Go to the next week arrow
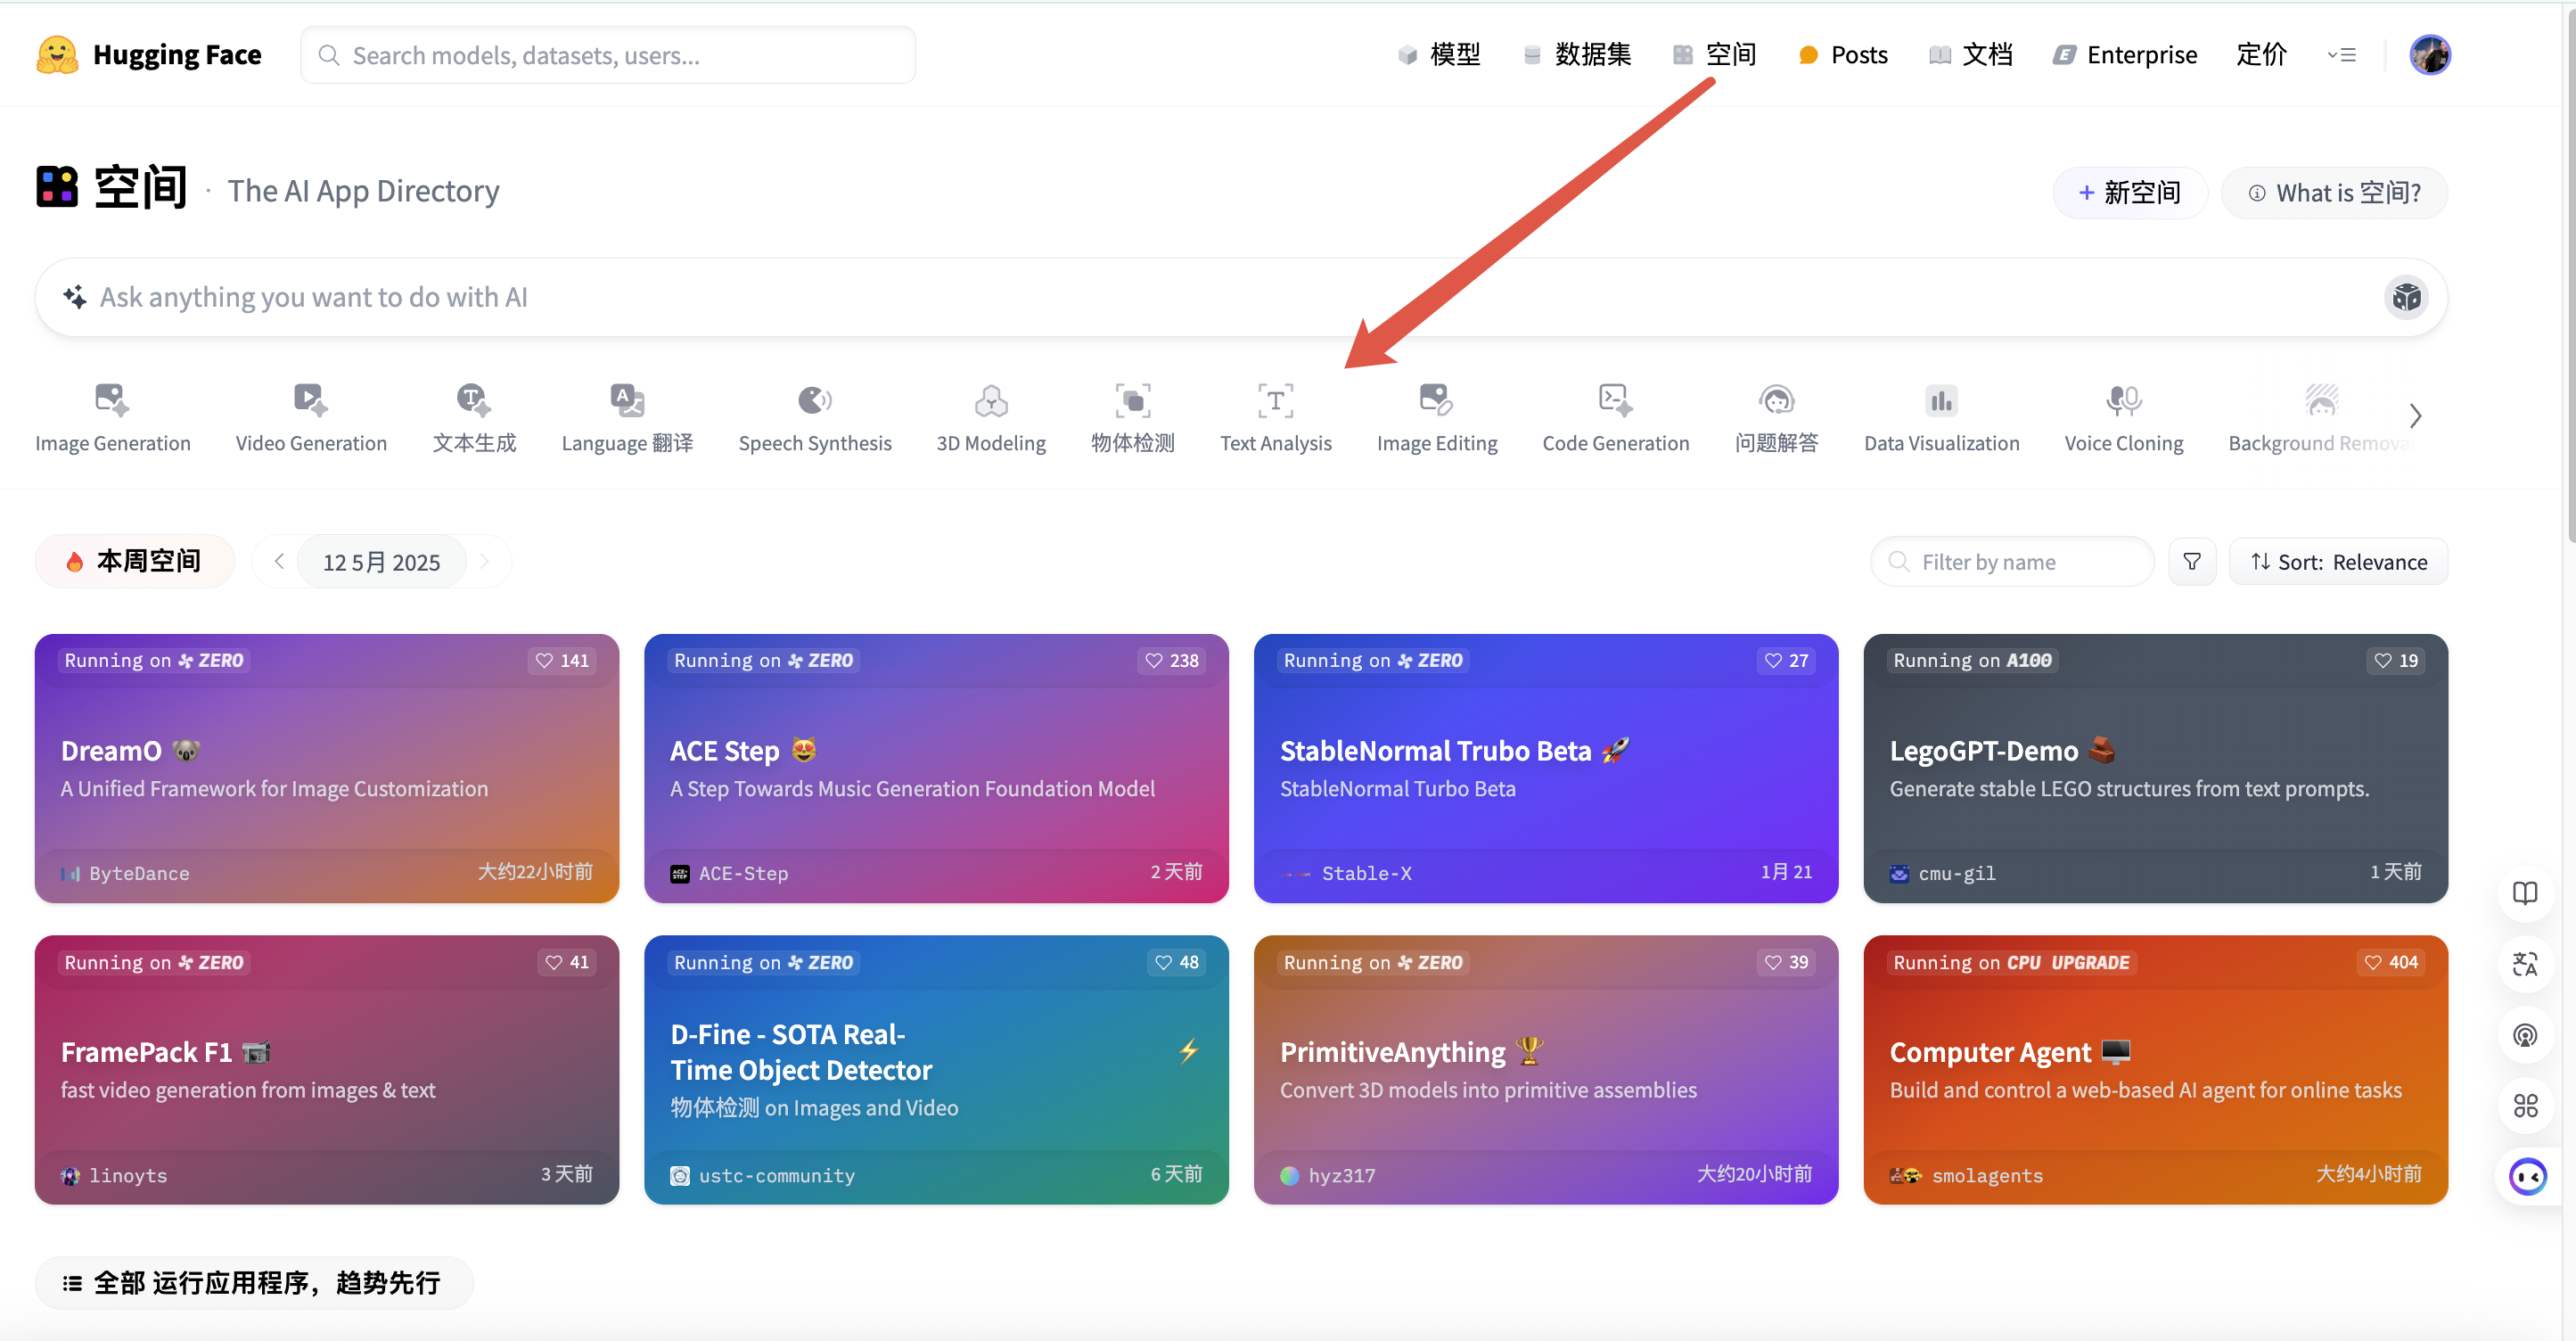 (x=485, y=562)
